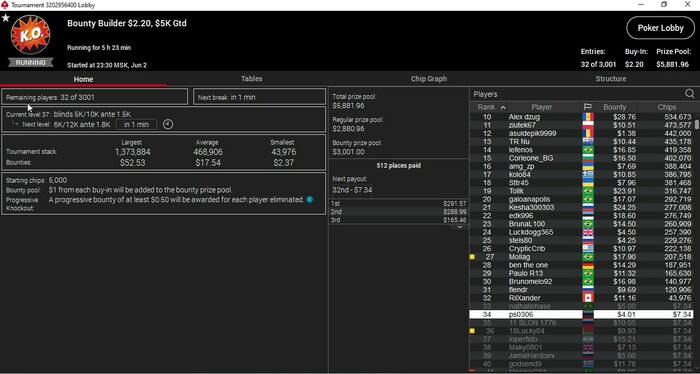Select player Paulo R13

point(581,273)
